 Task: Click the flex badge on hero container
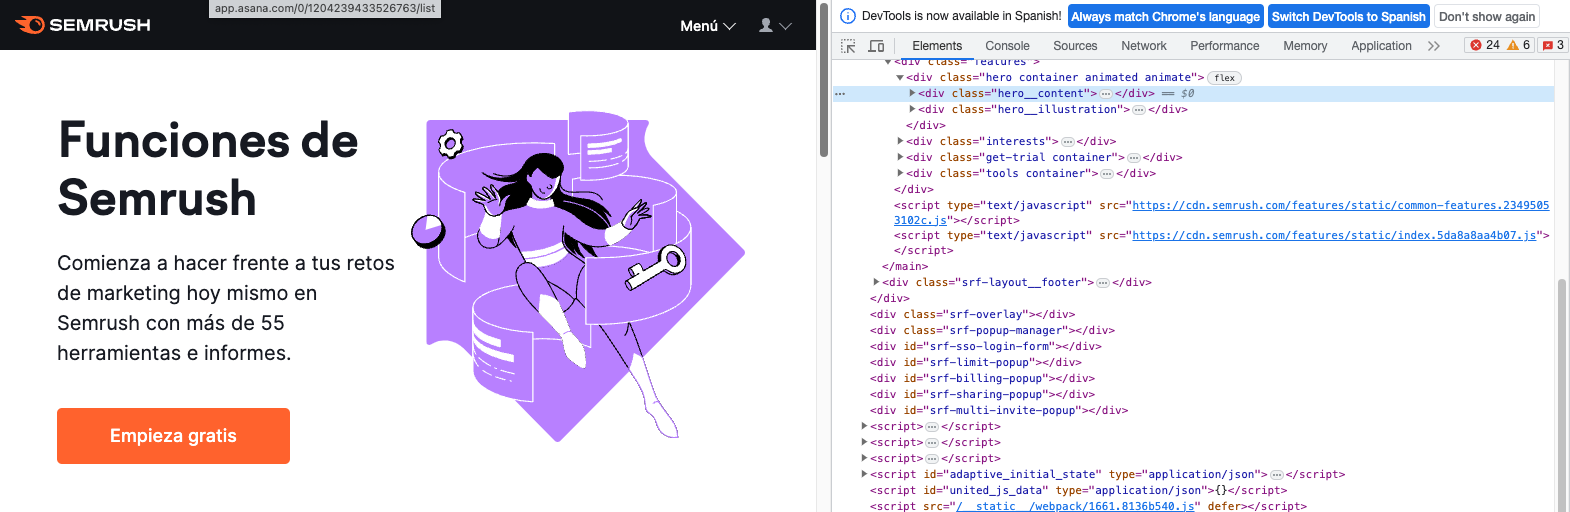pyautogui.click(x=1225, y=78)
